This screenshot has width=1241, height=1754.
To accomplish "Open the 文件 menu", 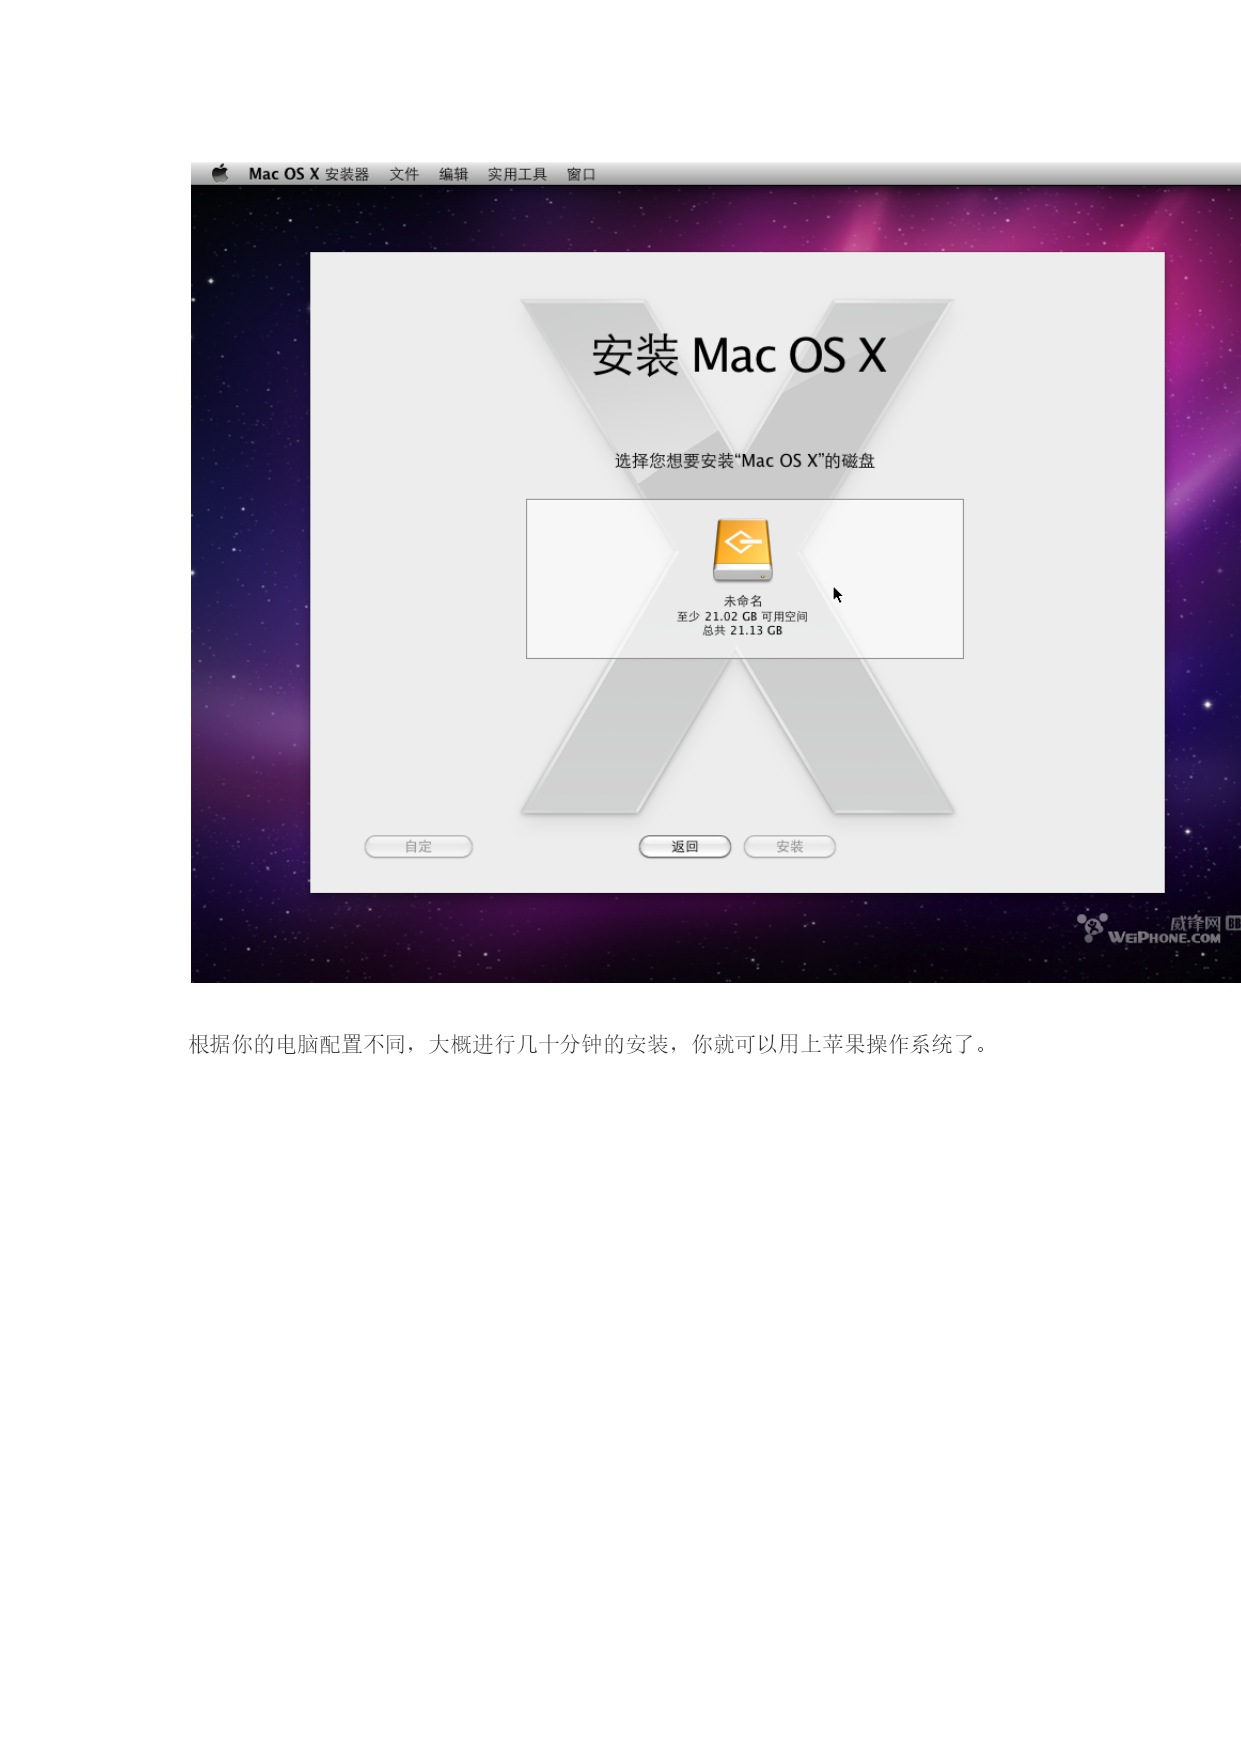I will [x=404, y=174].
